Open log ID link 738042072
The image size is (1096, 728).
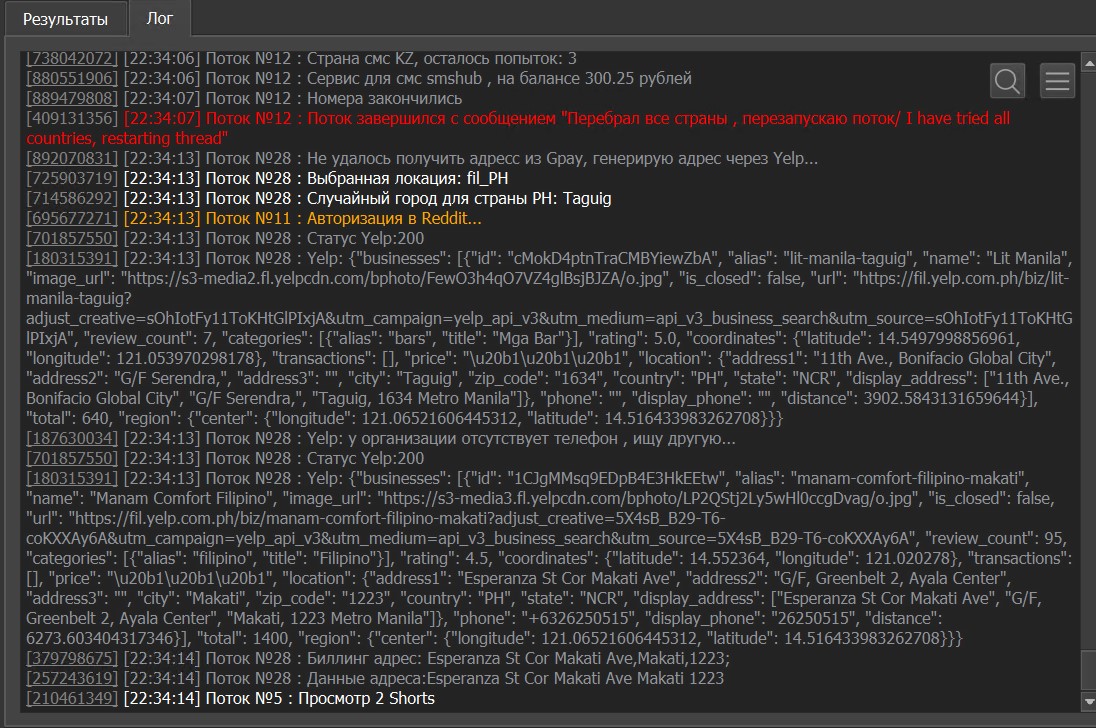pos(72,58)
